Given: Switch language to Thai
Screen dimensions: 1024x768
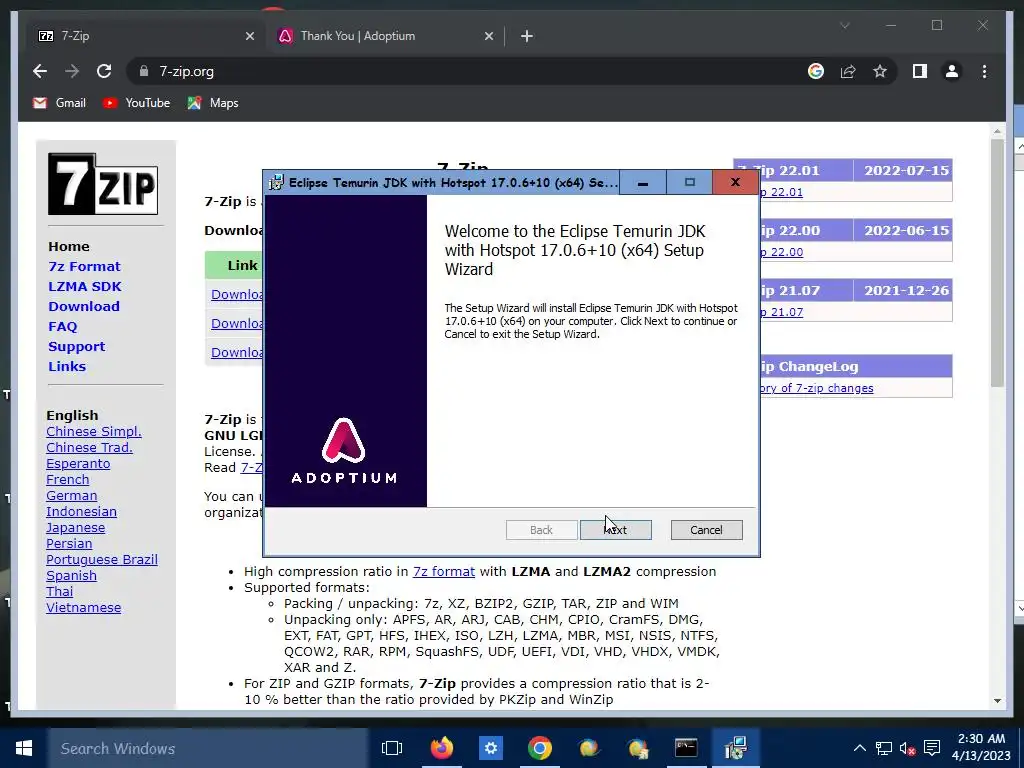Looking at the screenshot, I should click(59, 592).
